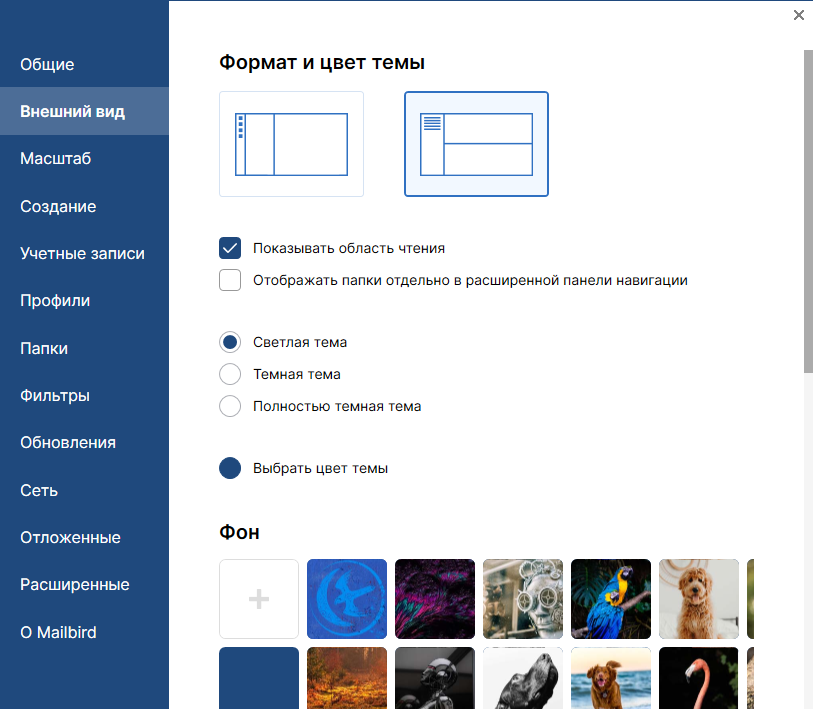Select the Светлая тема option
813x709 pixels.
pos(230,341)
